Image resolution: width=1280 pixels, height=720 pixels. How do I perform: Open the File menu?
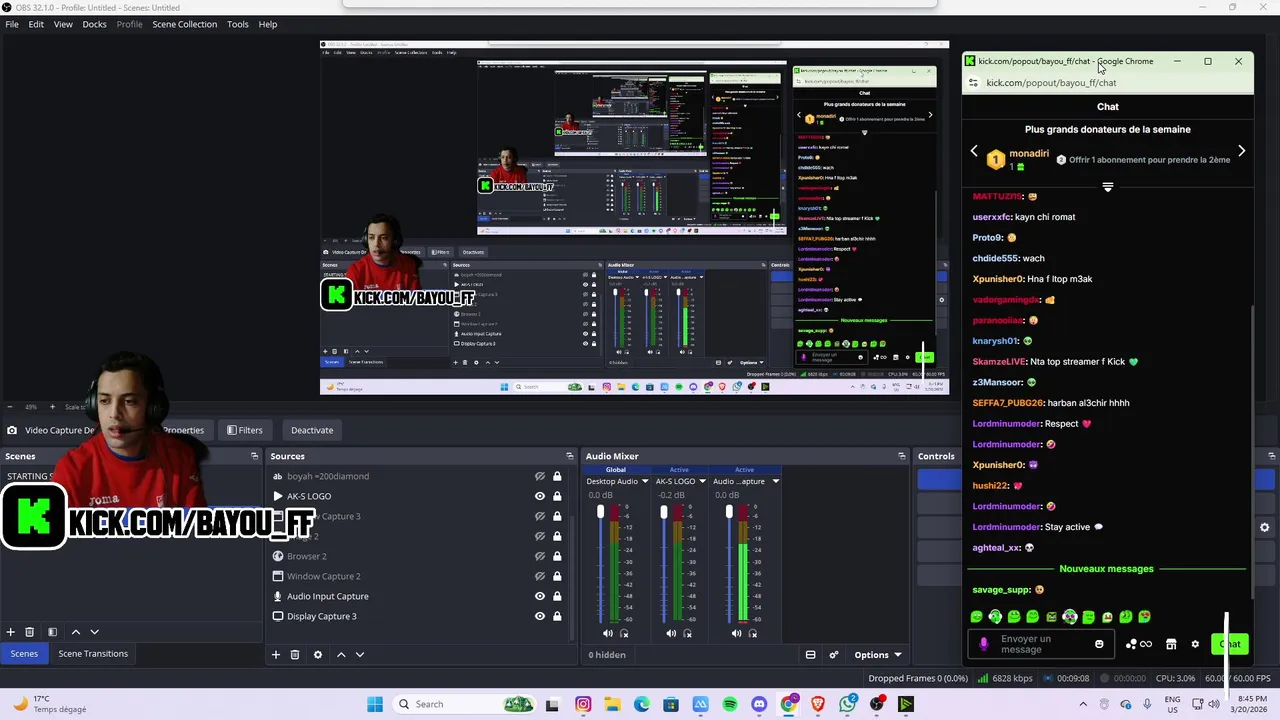12,24
